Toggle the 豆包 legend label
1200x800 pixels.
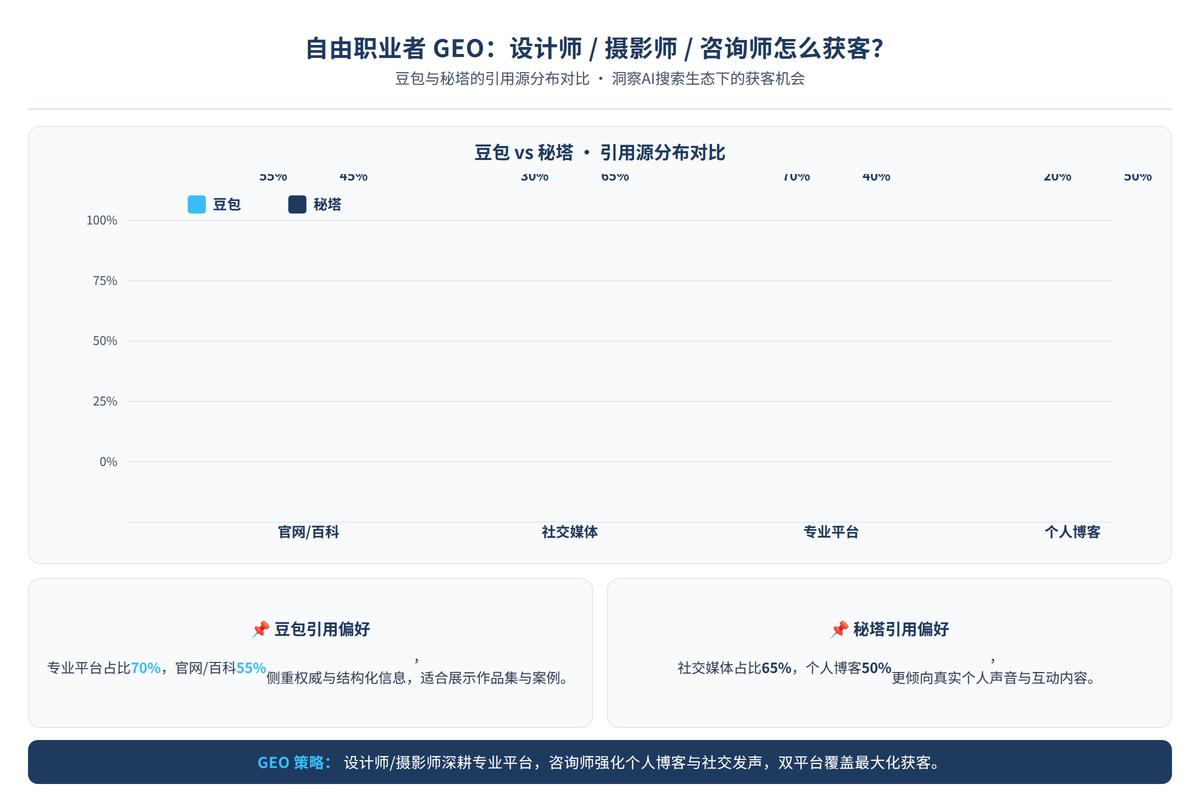(227, 204)
